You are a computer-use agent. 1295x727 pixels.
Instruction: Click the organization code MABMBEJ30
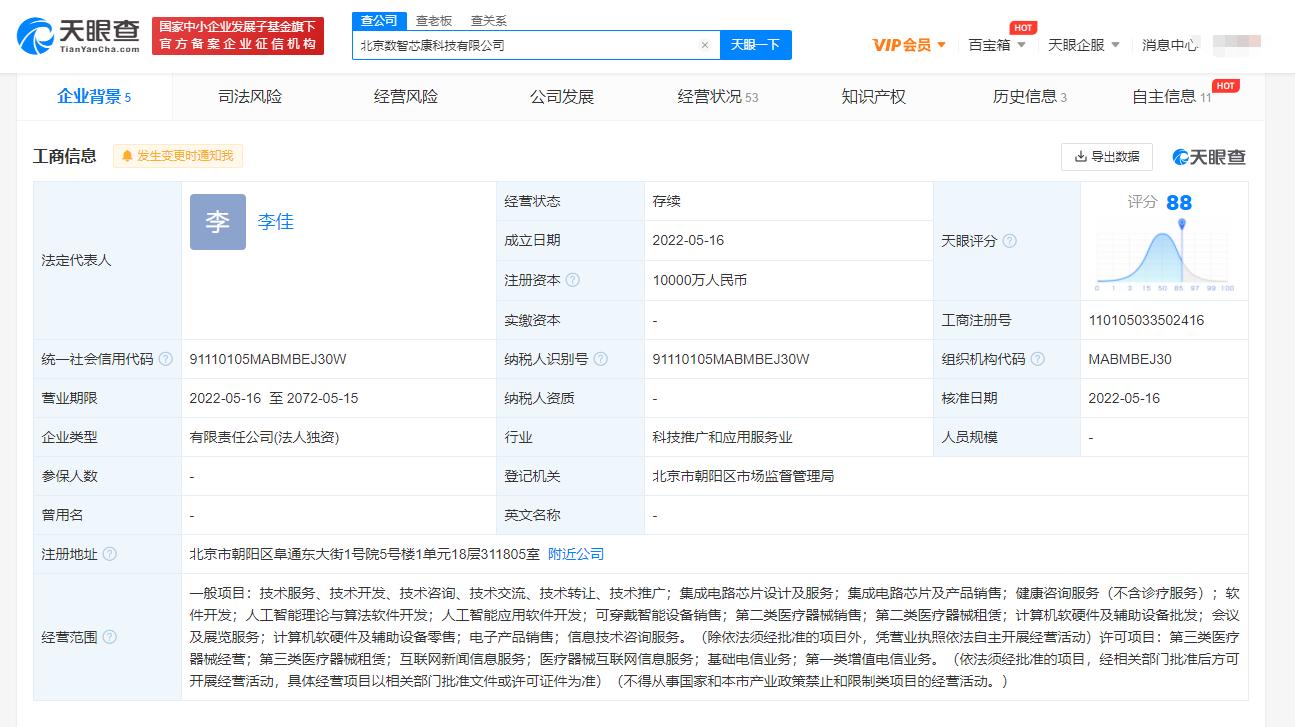(x=1130, y=359)
